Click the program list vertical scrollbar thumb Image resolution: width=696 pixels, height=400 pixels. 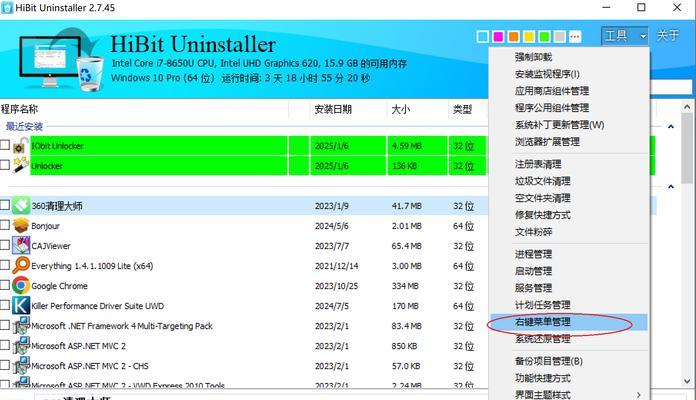(x=687, y=149)
